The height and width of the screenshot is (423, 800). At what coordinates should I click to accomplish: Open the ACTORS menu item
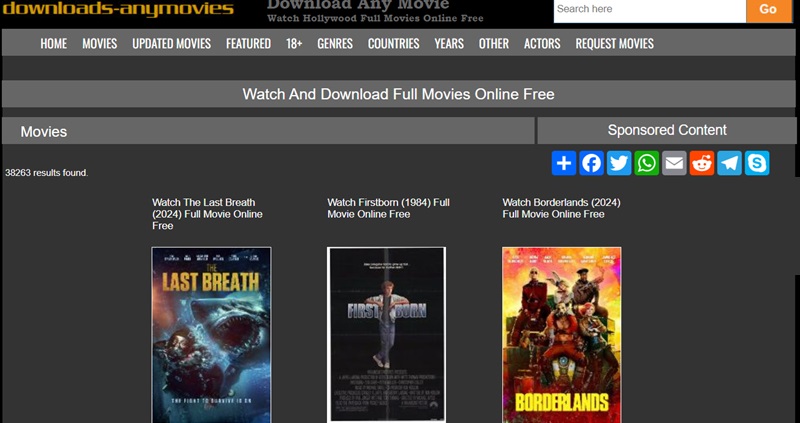pos(542,43)
